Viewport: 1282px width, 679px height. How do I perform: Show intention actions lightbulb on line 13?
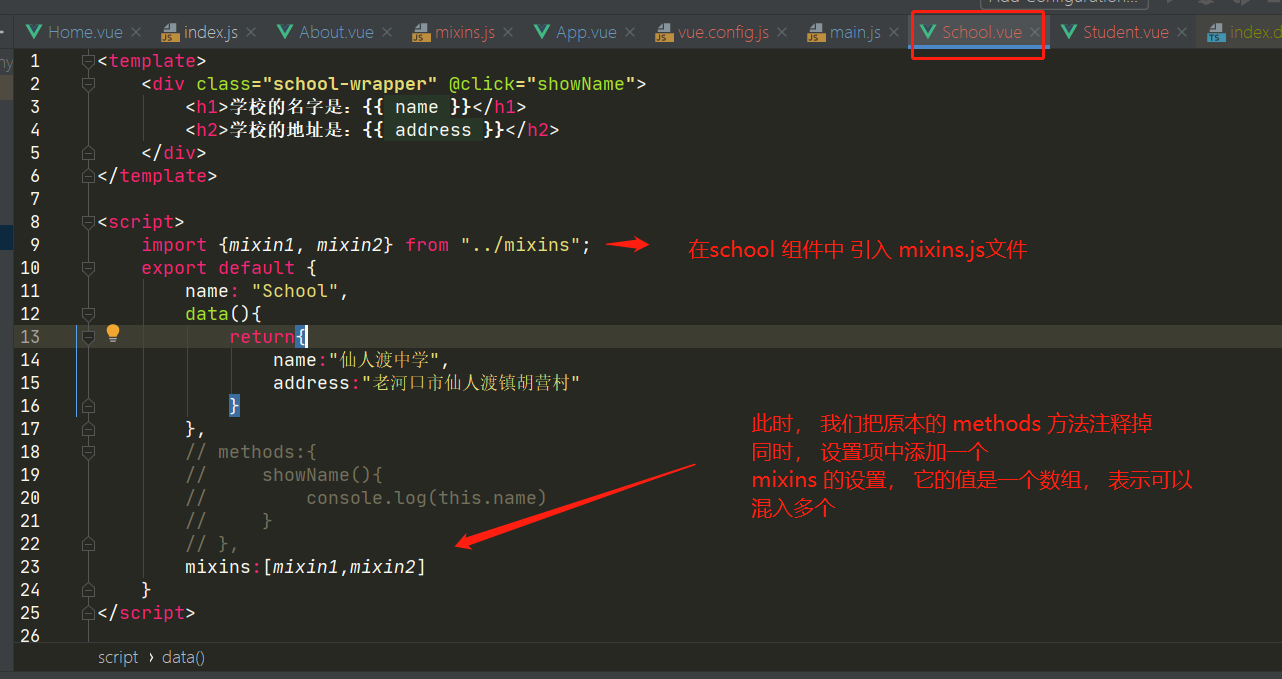[113, 333]
